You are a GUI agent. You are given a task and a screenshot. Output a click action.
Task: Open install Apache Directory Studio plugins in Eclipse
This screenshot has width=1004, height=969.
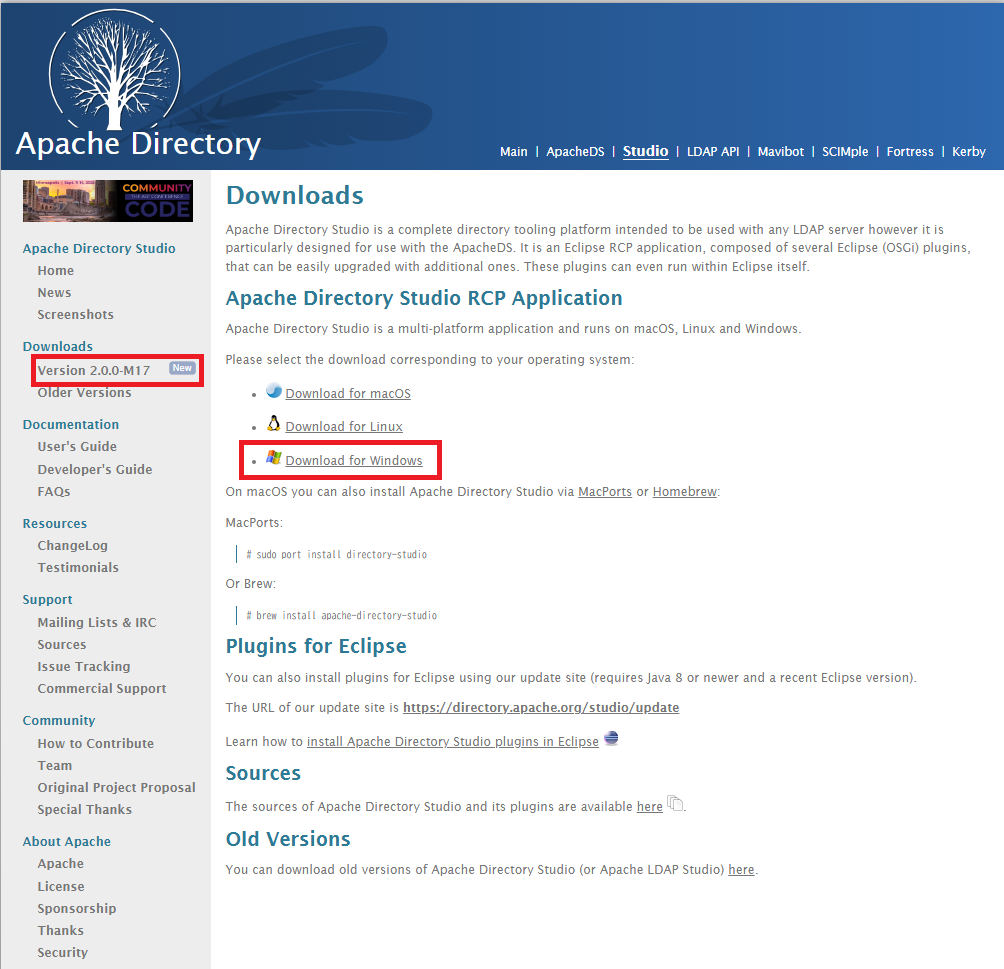click(x=453, y=742)
